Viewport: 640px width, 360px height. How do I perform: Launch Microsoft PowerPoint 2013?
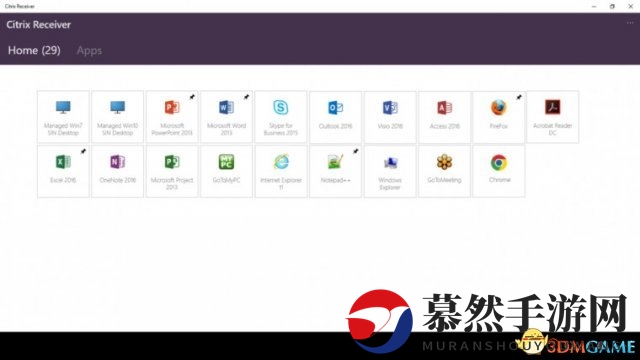(x=172, y=117)
